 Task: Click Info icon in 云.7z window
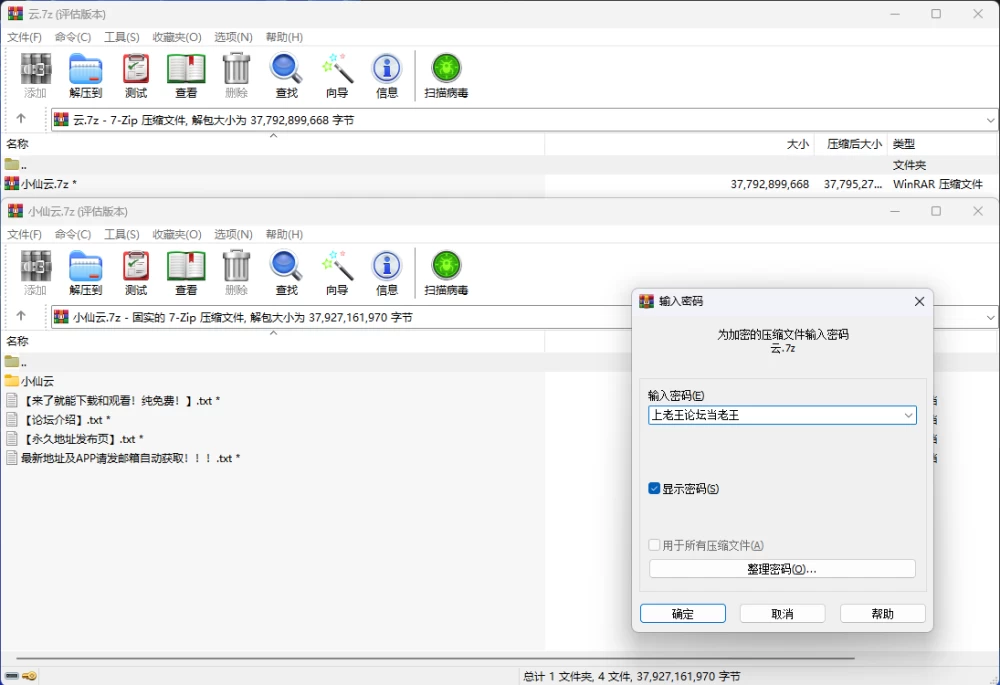[386, 75]
